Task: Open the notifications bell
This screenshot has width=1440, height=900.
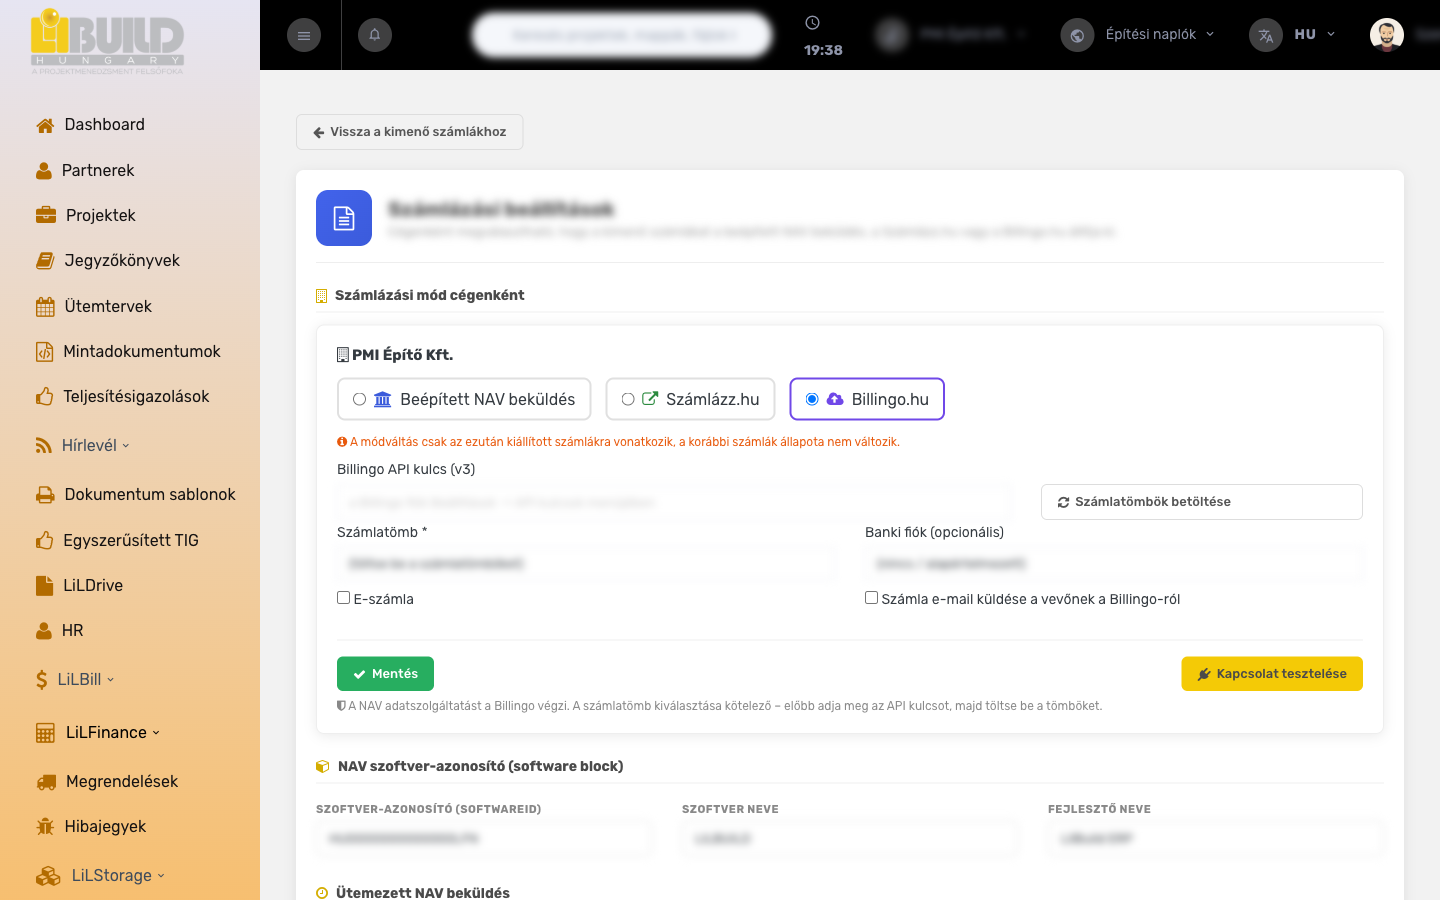Action: (375, 35)
